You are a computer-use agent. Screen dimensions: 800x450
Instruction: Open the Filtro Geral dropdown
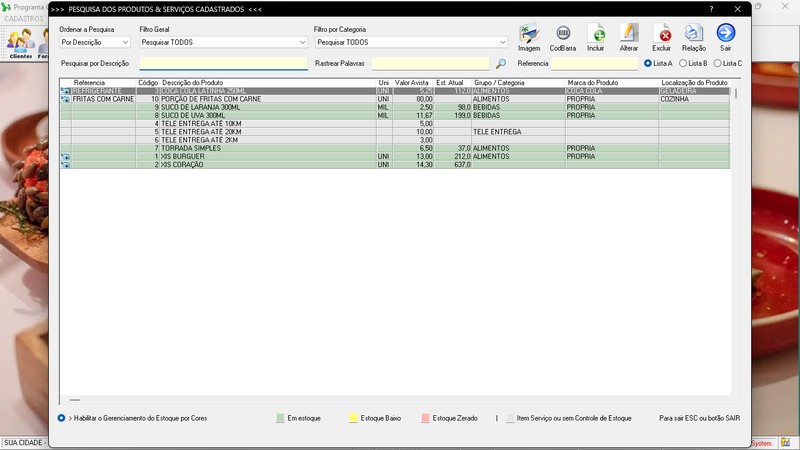(x=223, y=42)
